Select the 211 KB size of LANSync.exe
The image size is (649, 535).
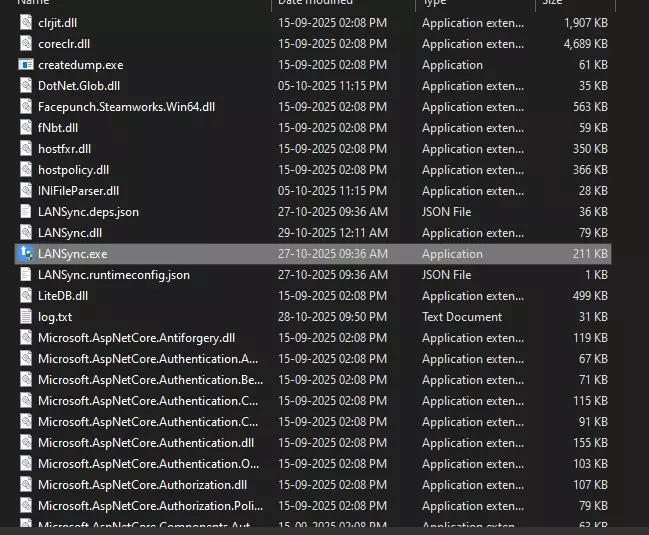point(590,254)
